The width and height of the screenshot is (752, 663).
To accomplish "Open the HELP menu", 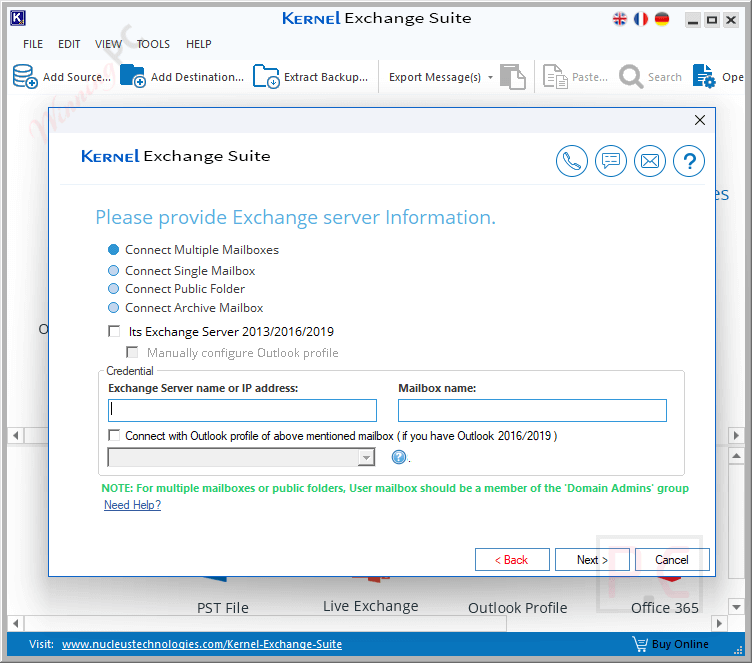I will click(199, 44).
